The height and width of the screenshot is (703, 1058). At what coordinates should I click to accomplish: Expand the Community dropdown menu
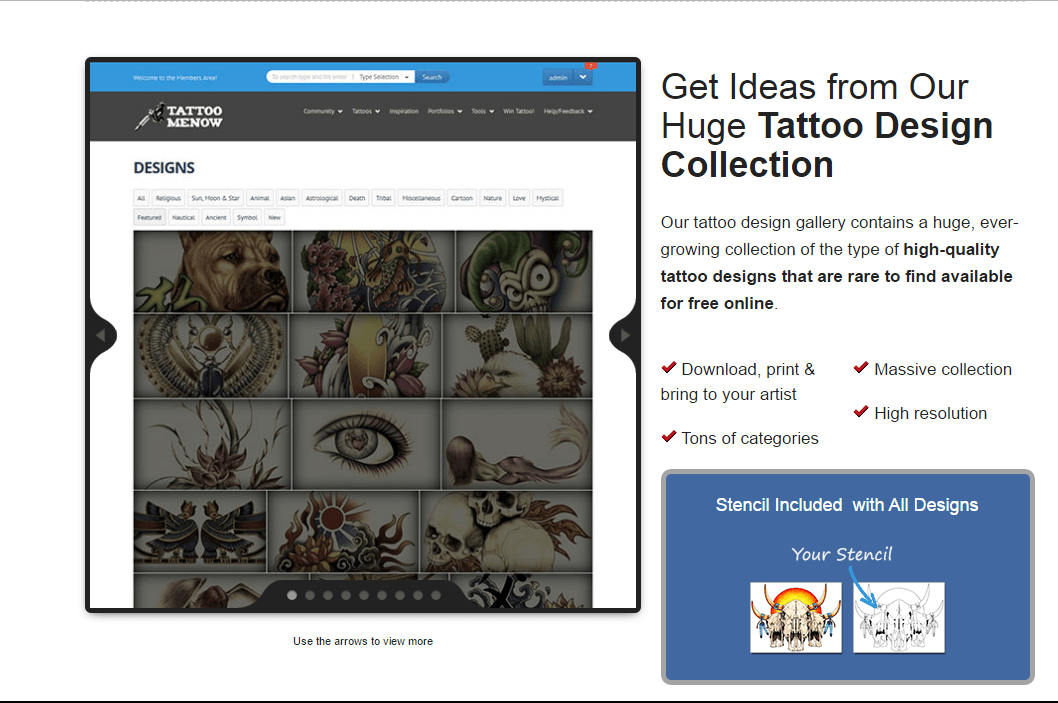click(323, 112)
